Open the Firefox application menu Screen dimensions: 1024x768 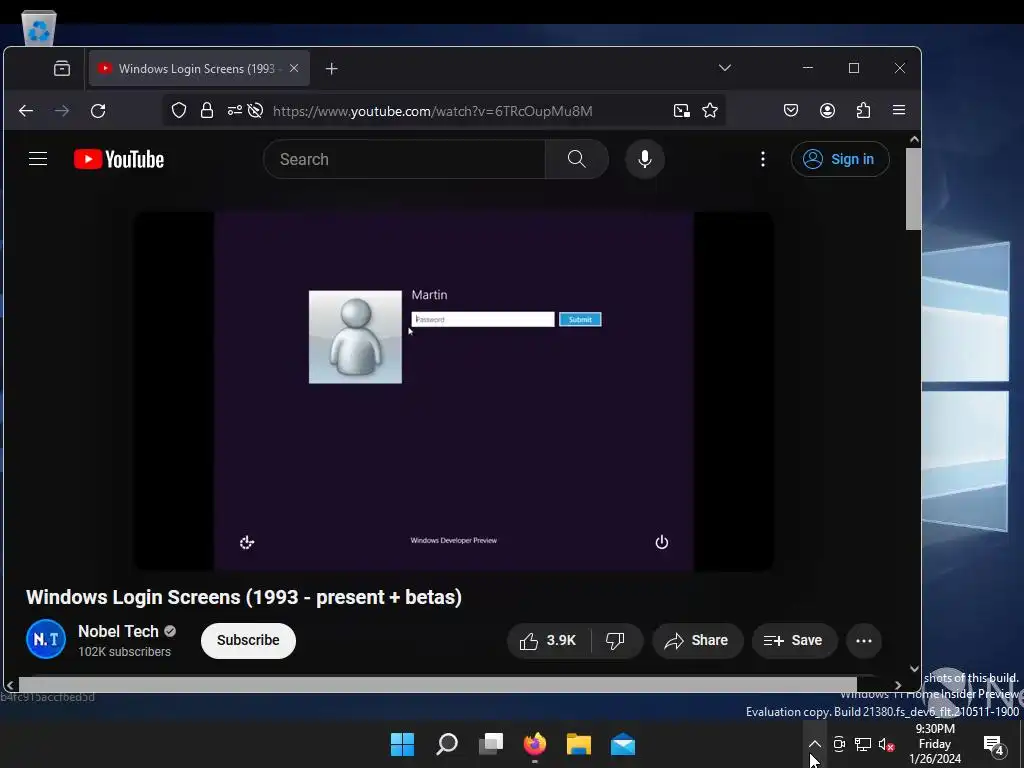pos(899,110)
